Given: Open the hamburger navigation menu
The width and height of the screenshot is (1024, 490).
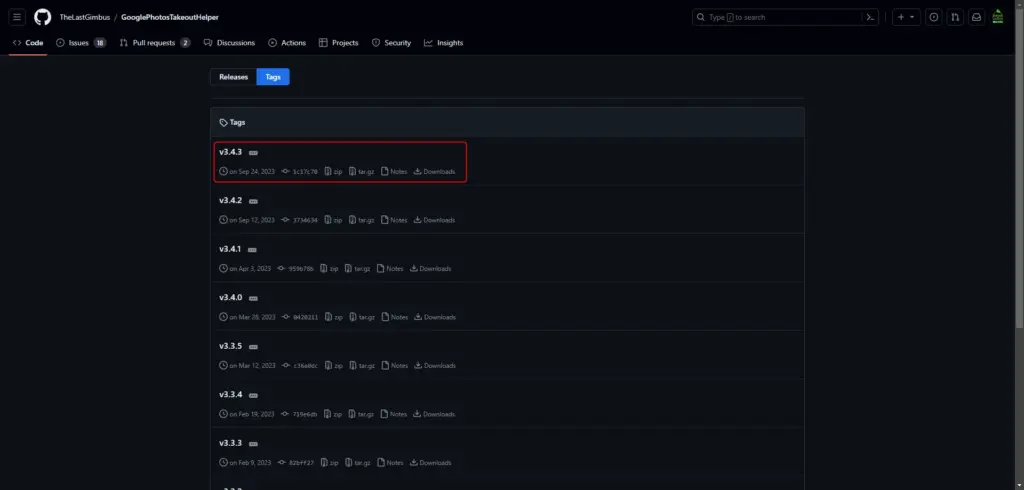Looking at the screenshot, I should click(x=17, y=17).
